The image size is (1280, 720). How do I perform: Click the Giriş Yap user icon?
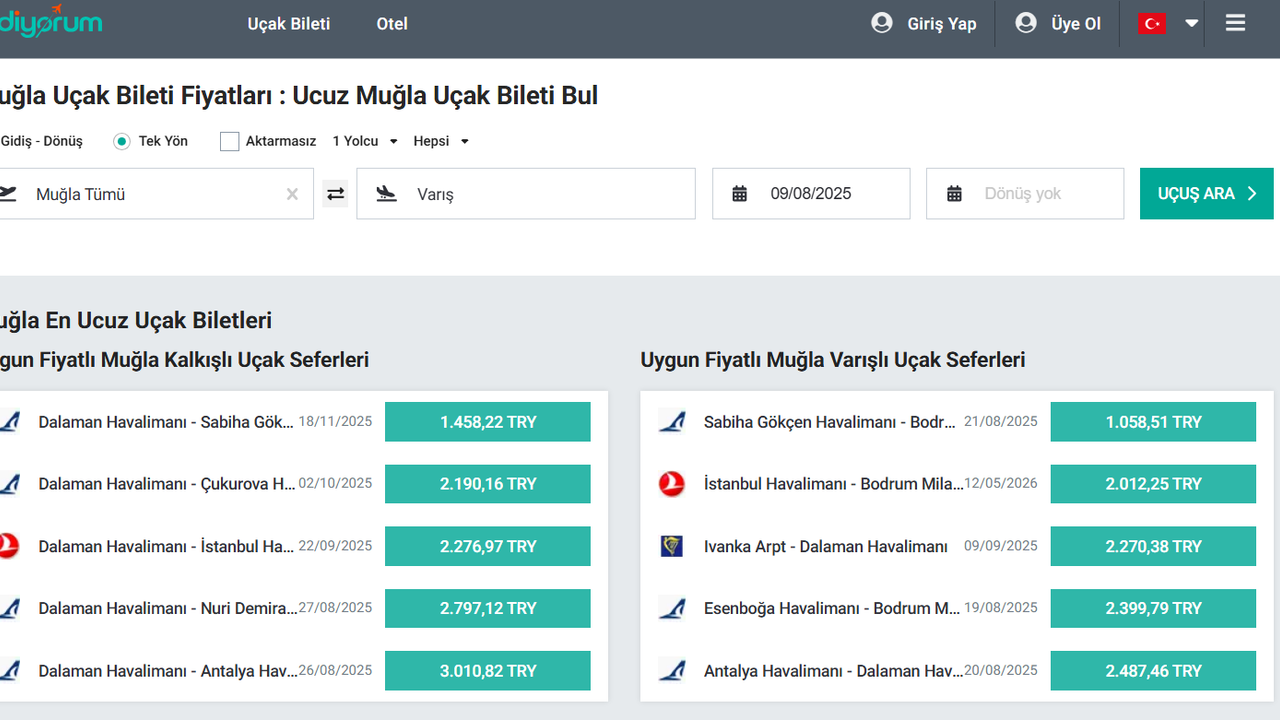click(882, 23)
